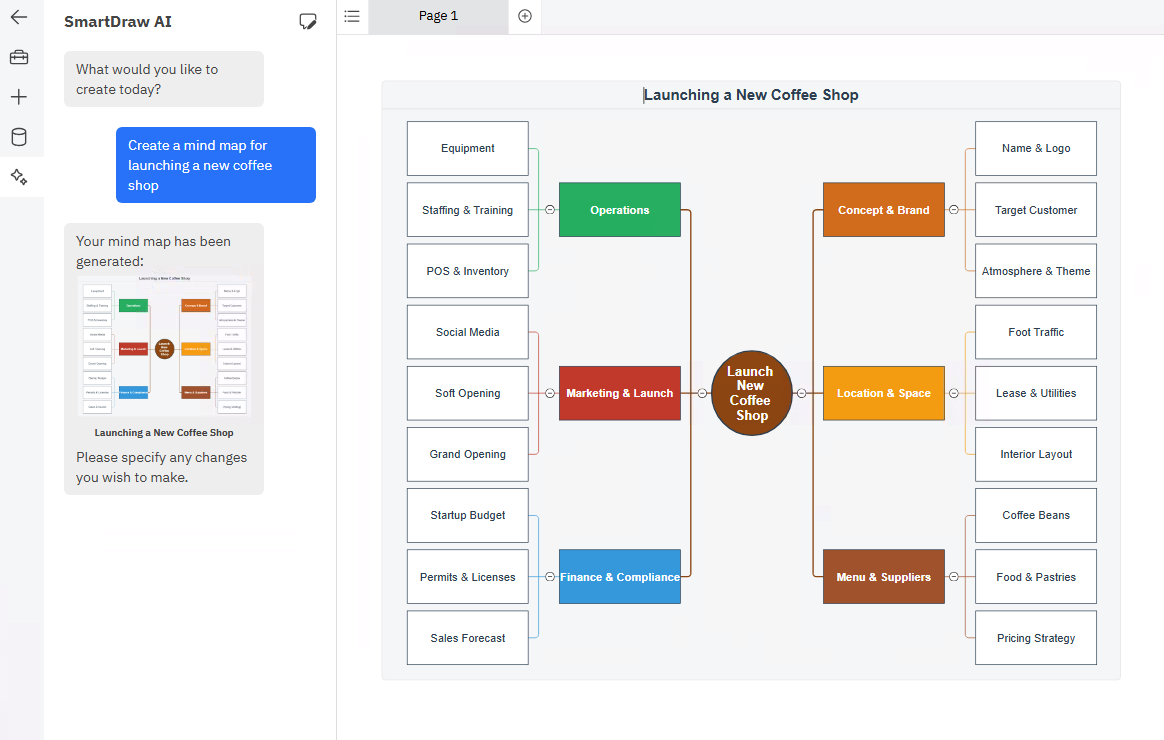
Task: Start a new chat with the chat icon
Action: [x=307, y=22]
